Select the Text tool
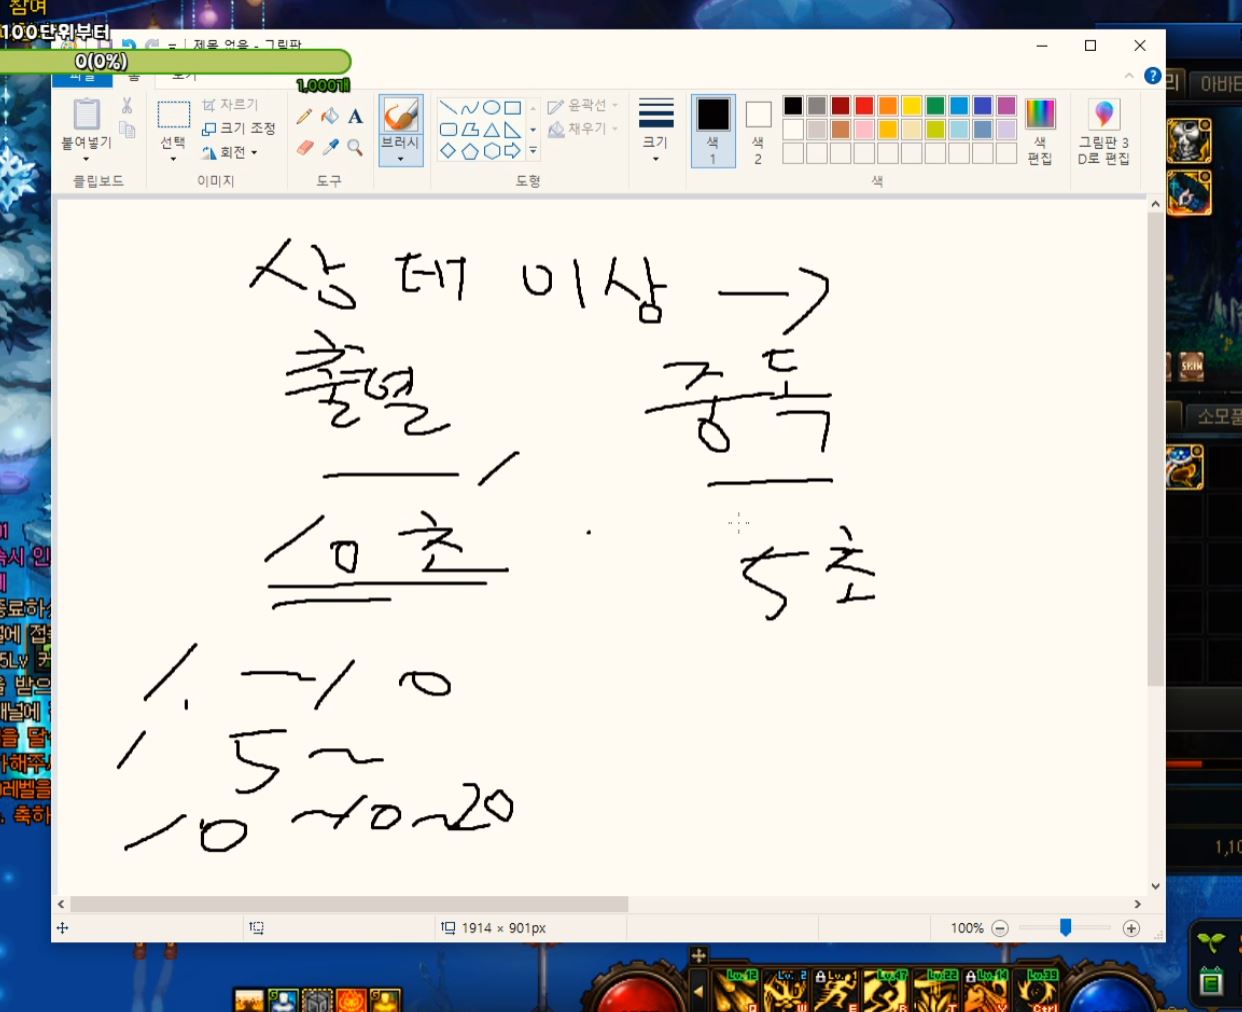 [x=355, y=117]
